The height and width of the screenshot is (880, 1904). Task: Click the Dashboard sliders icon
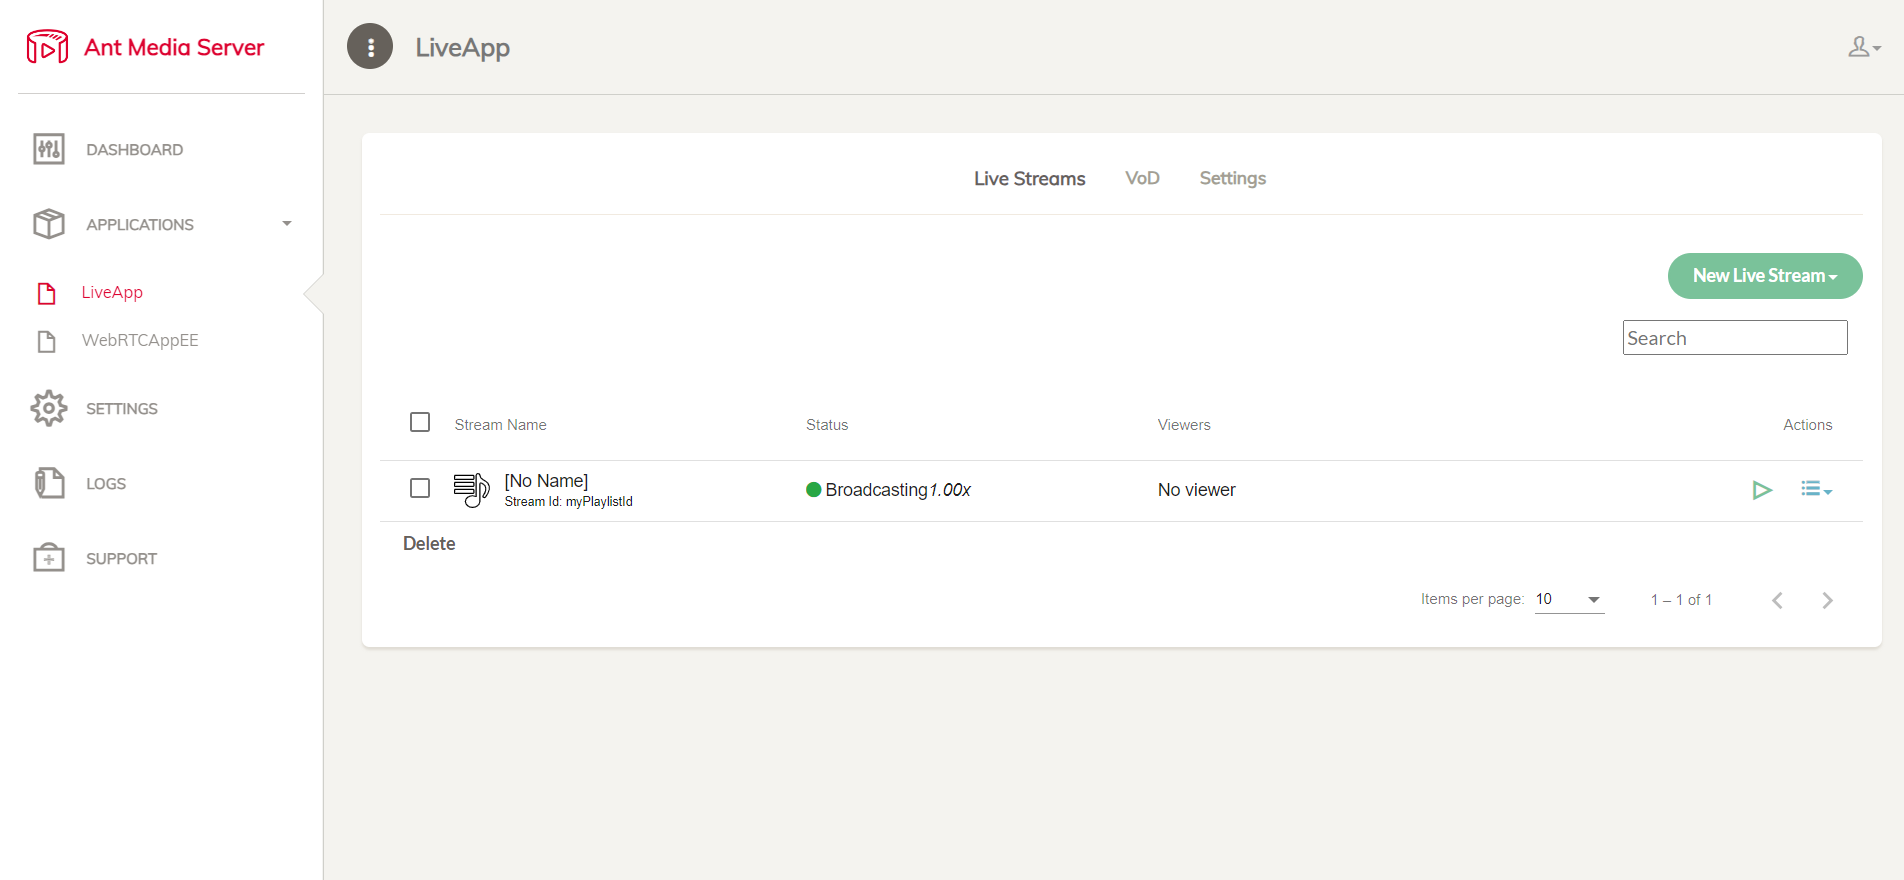(x=49, y=149)
